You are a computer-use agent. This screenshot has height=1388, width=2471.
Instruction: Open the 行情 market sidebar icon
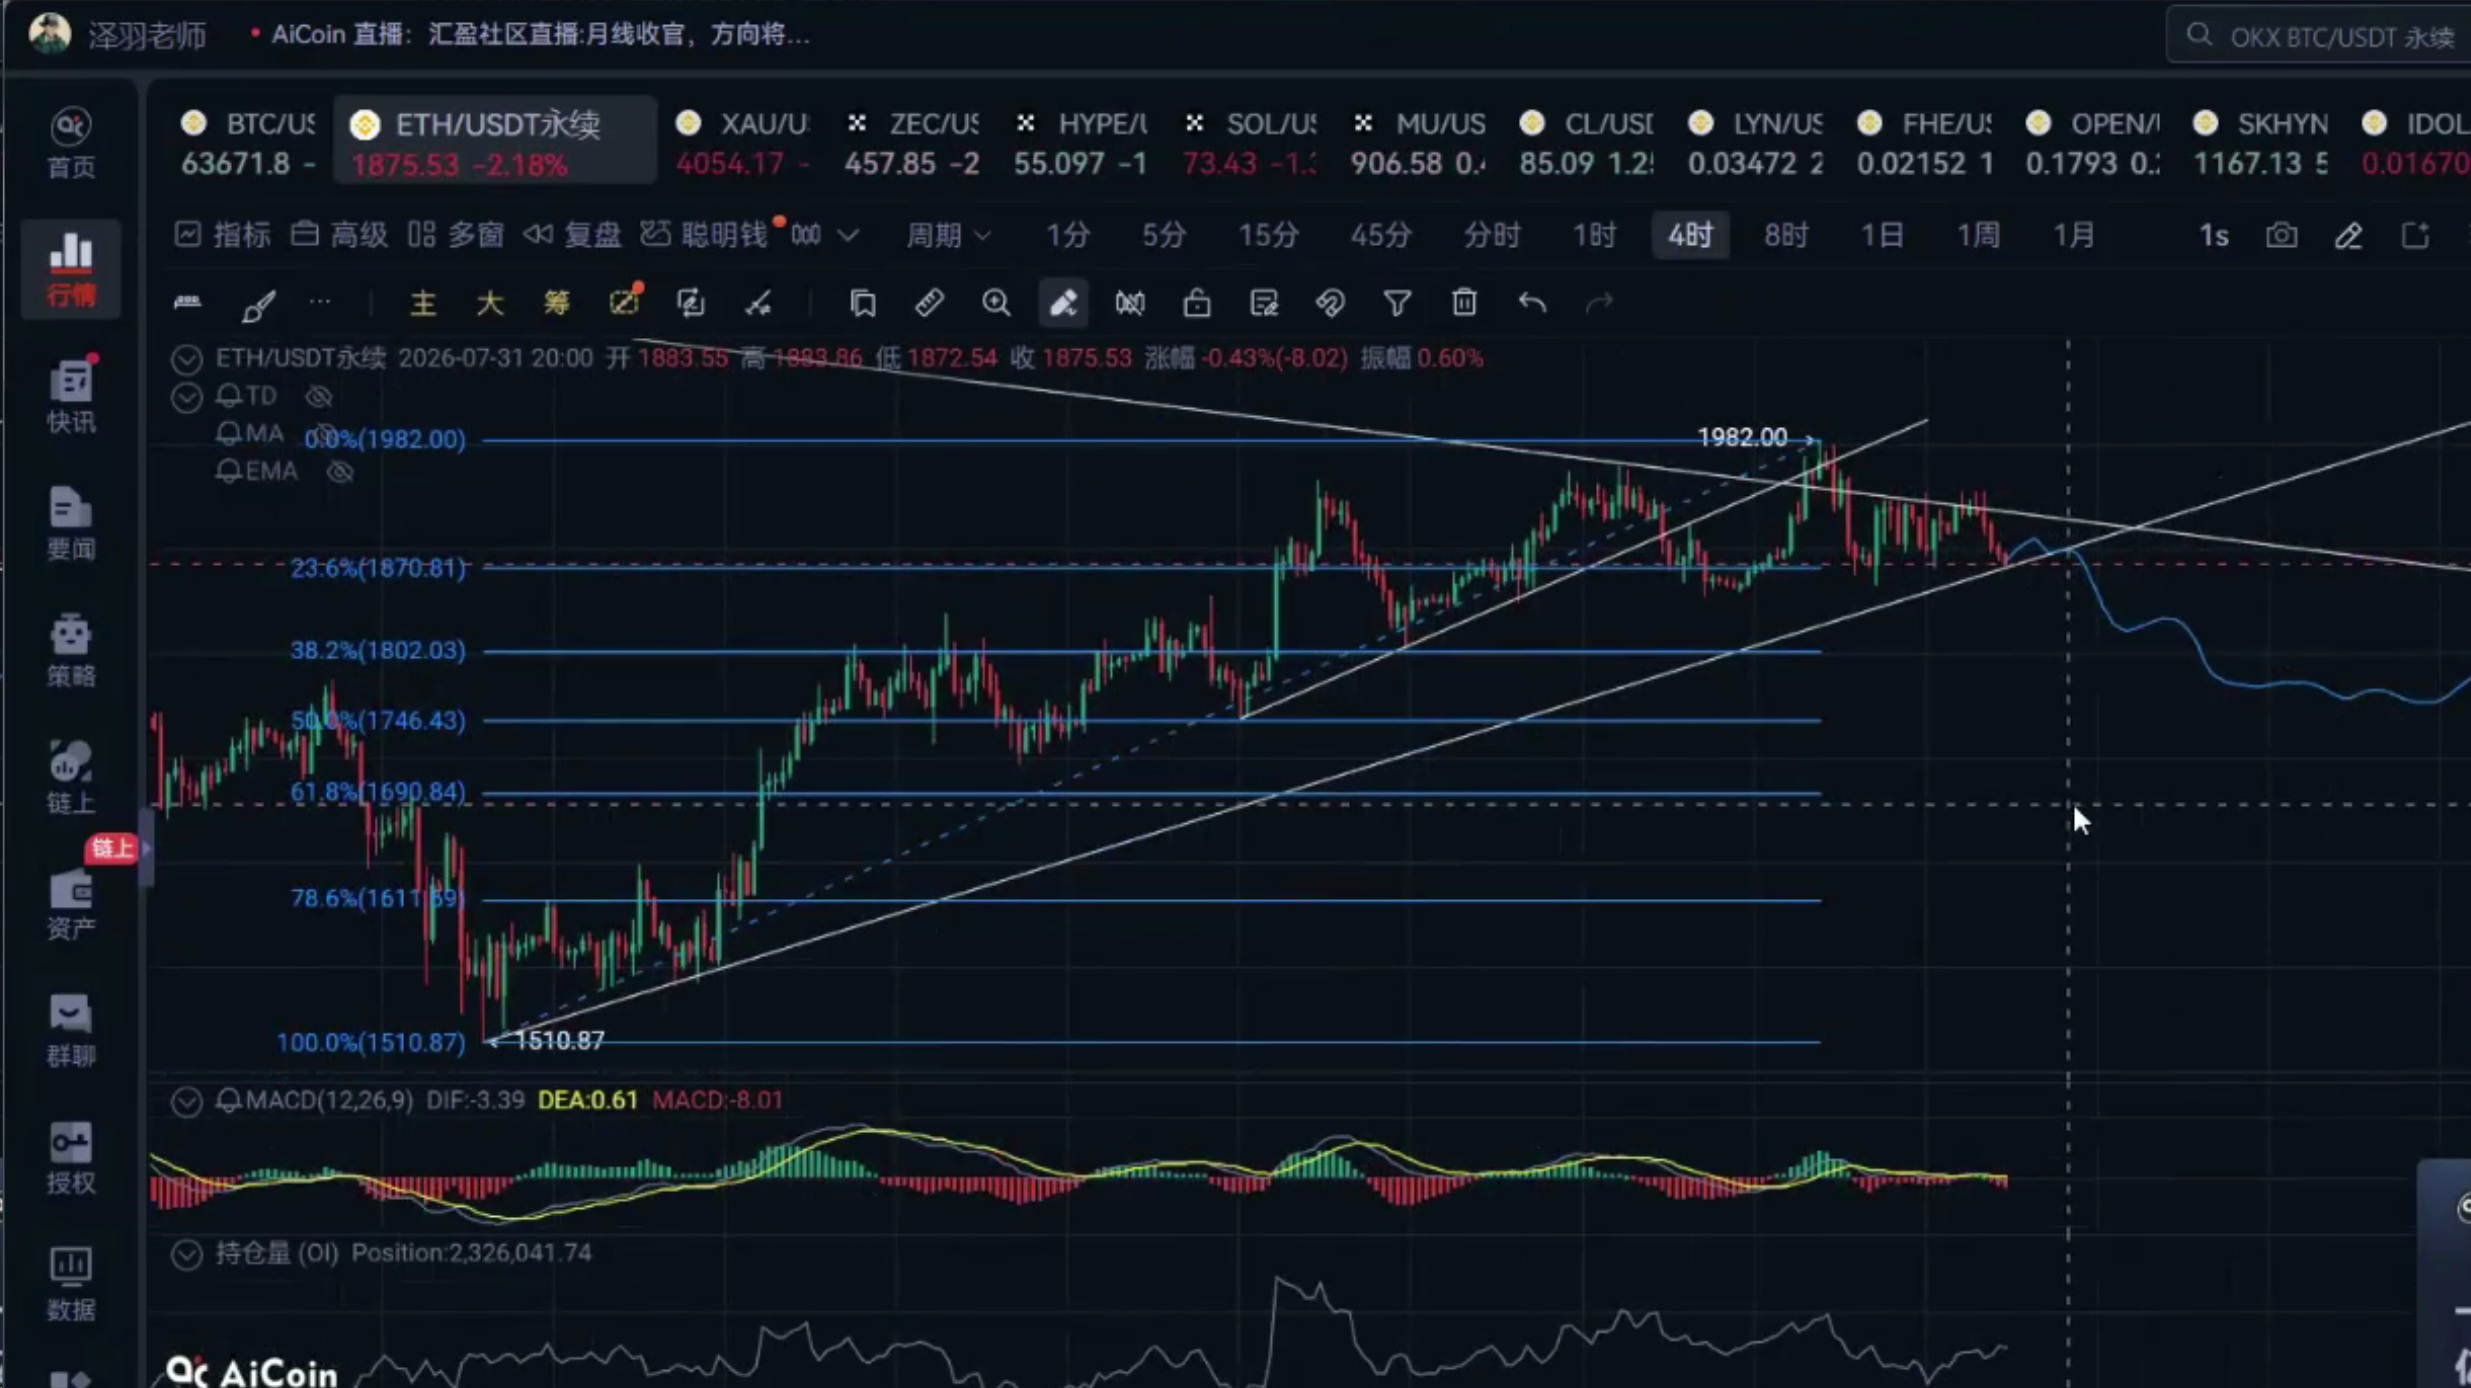pos(71,268)
